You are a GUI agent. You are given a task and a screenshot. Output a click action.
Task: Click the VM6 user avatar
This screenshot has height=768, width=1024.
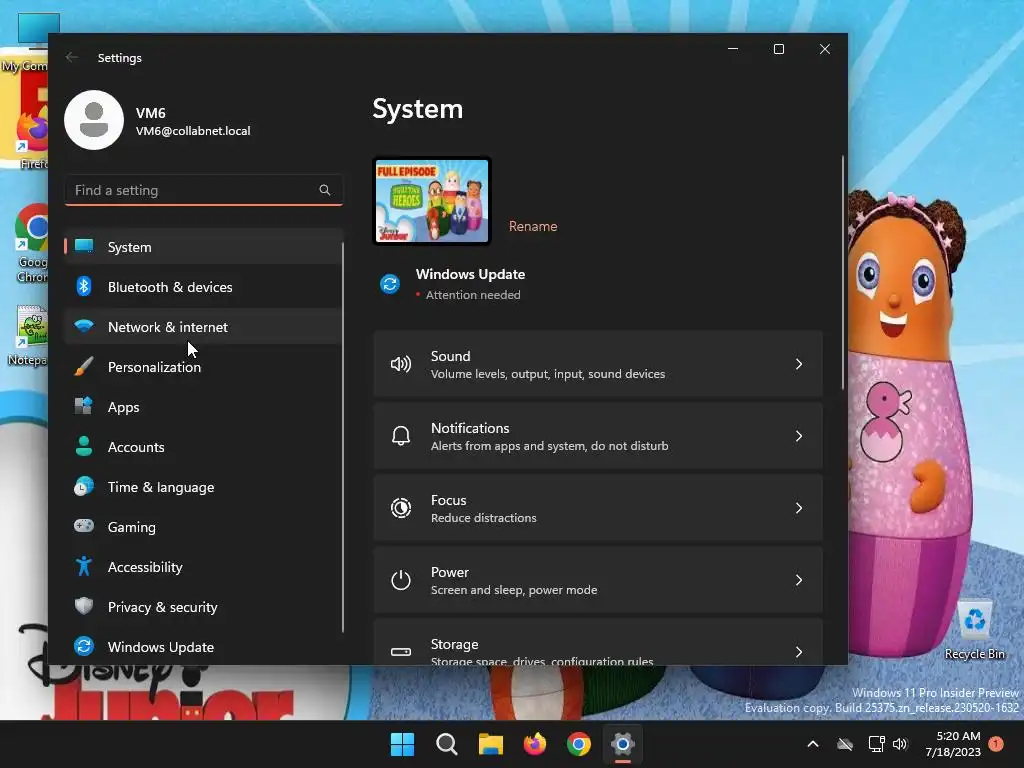pos(94,120)
